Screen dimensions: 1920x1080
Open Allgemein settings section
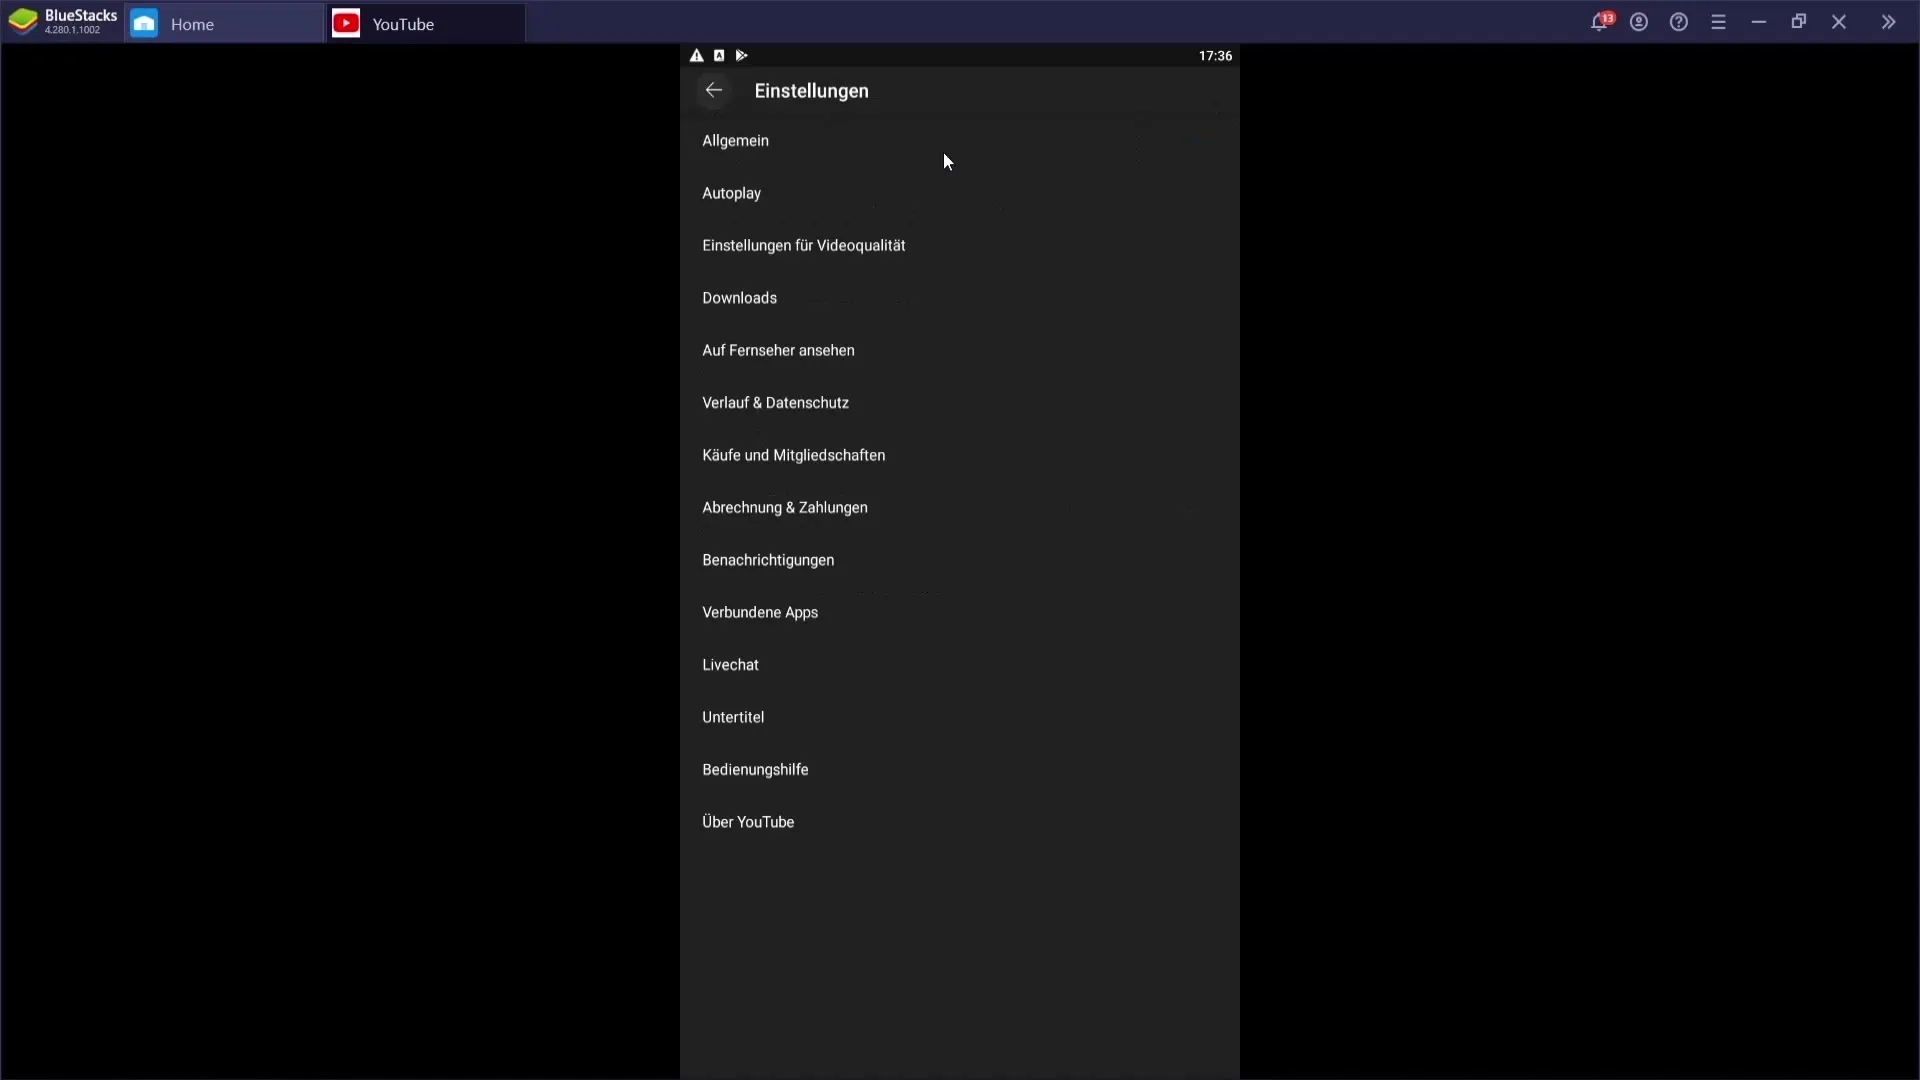(736, 140)
